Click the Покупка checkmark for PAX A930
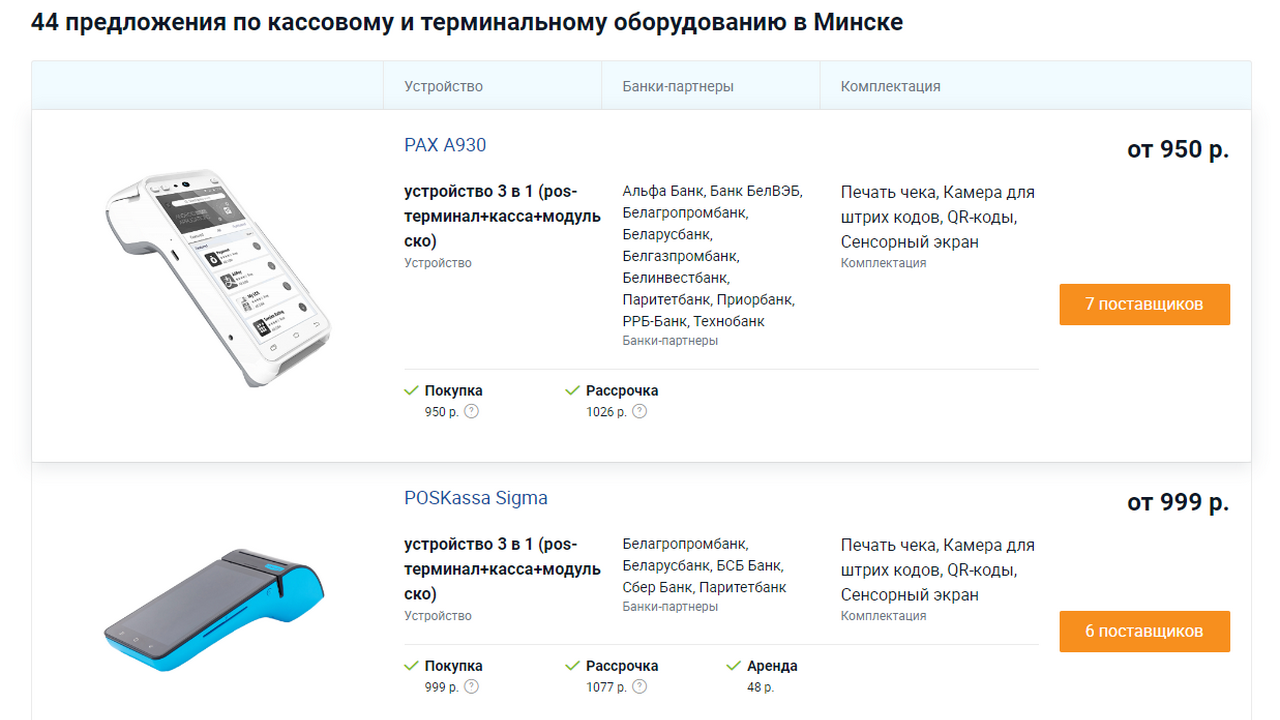Viewport: 1280px width, 720px height. click(411, 390)
